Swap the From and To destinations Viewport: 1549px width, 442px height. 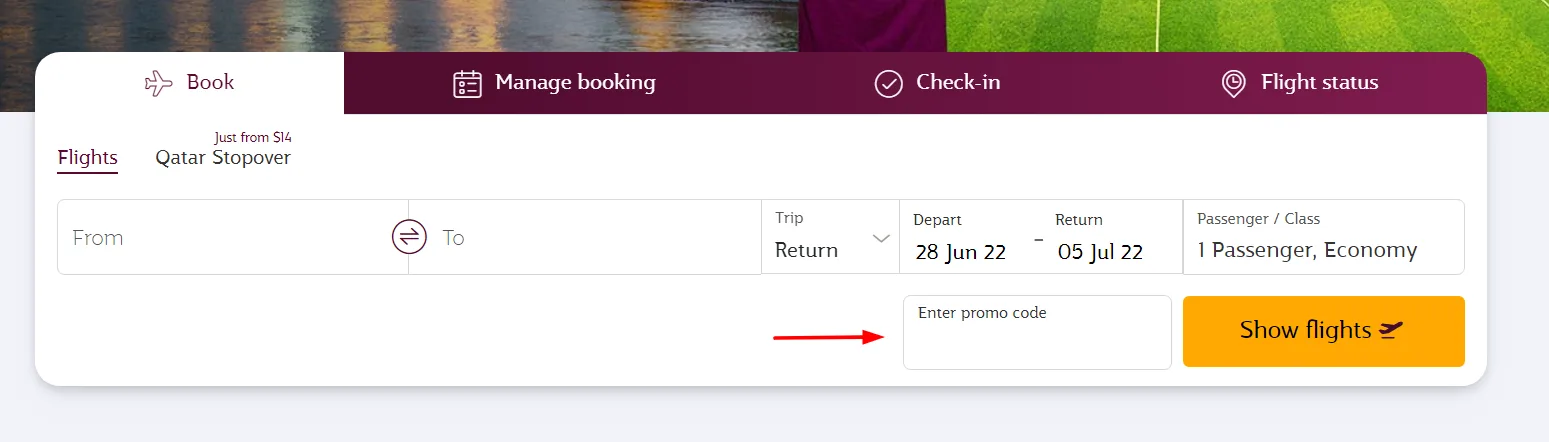[408, 237]
